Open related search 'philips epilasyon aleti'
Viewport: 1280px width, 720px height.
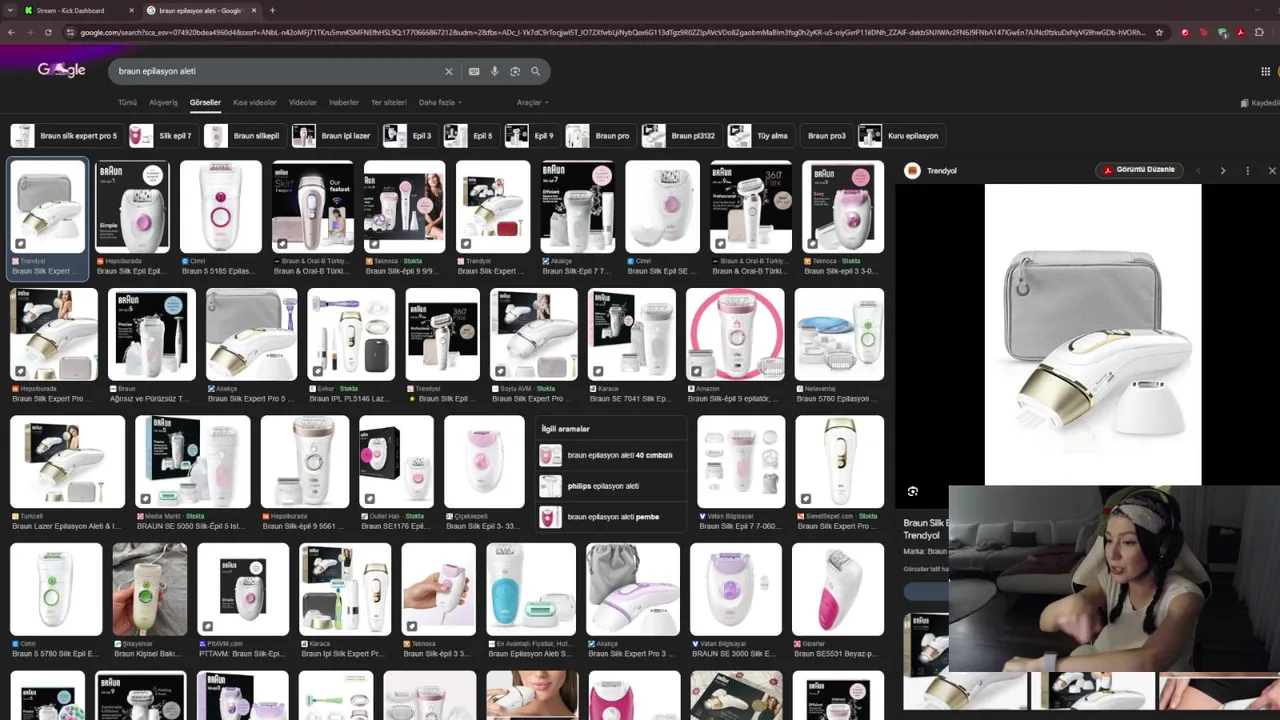610,486
